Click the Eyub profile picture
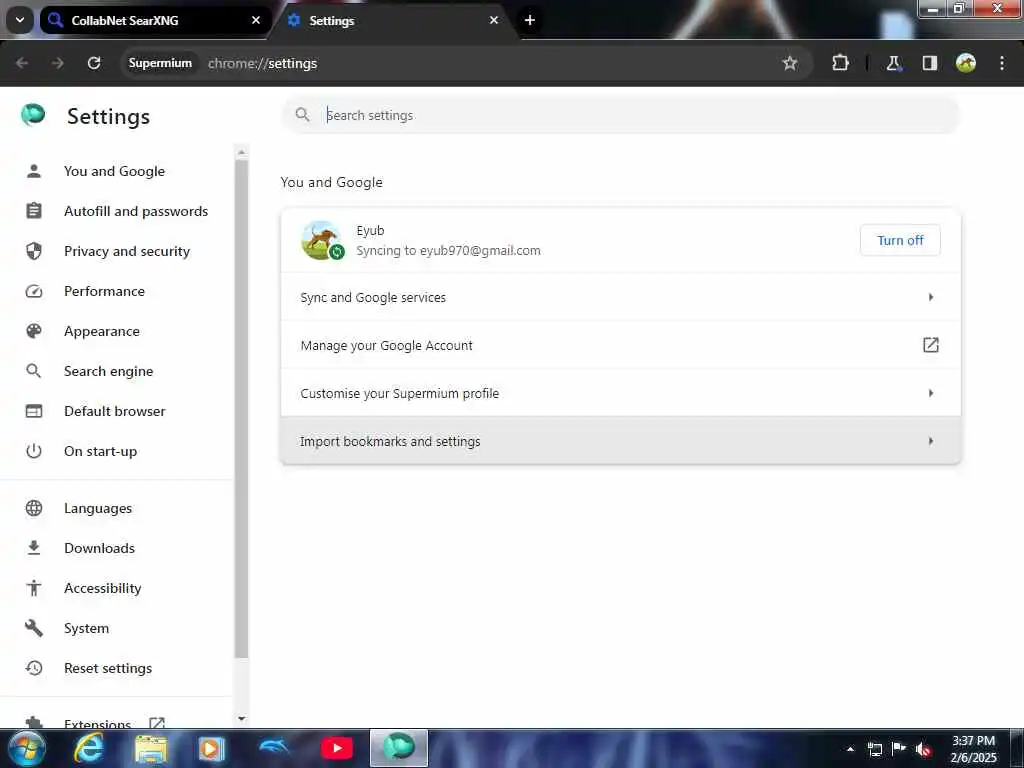This screenshot has width=1024, height=768. click(321, 240)
